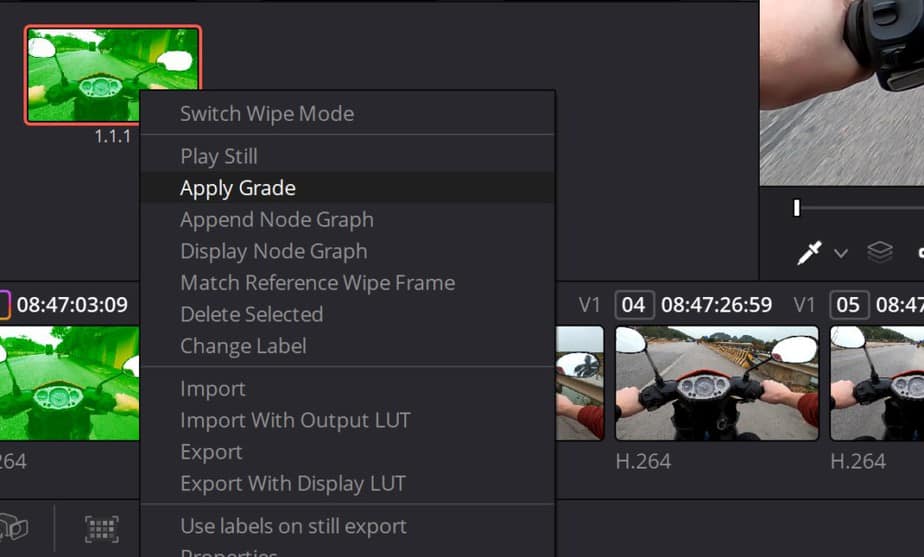This screenshot has height=557, width=924.
Task: Click timecode 08:47:26:59
Action: (717, 305)
